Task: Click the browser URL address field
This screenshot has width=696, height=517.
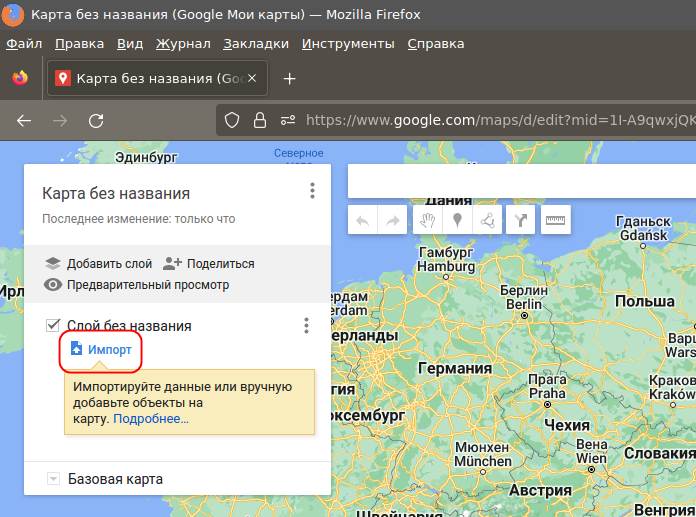Action: pyautogui.click(x=501, y=120)
